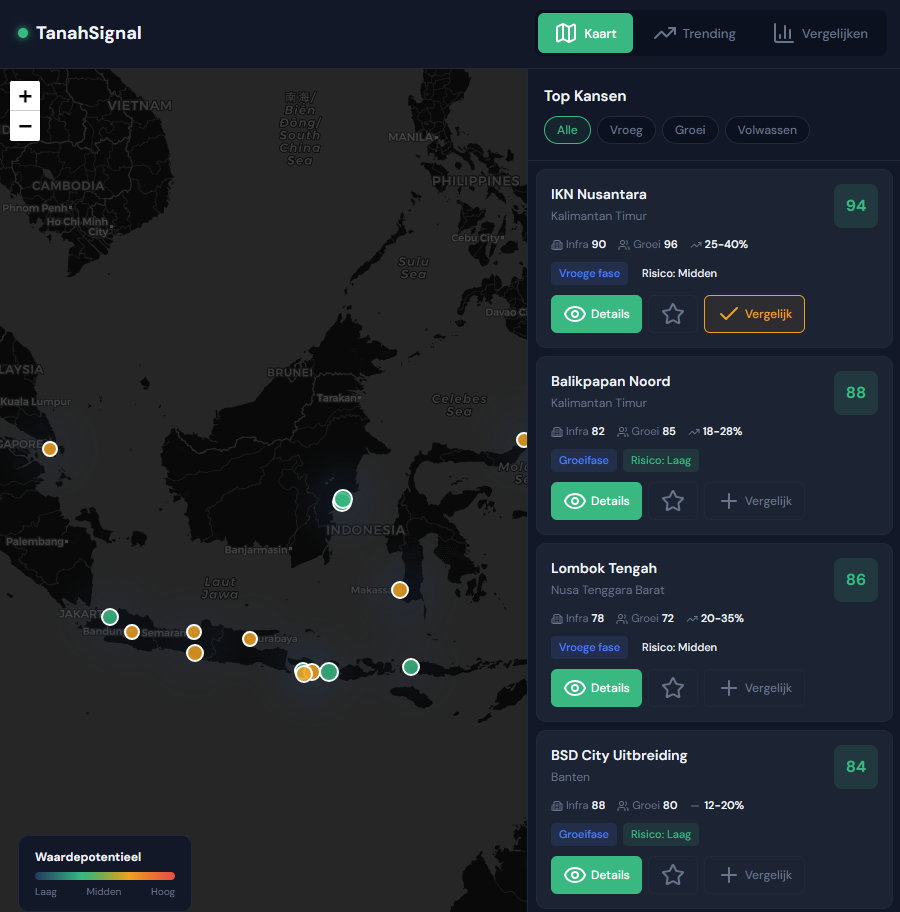
Task: Click the zoom-in plus control on the map
Action: click(x=24, y=96)
